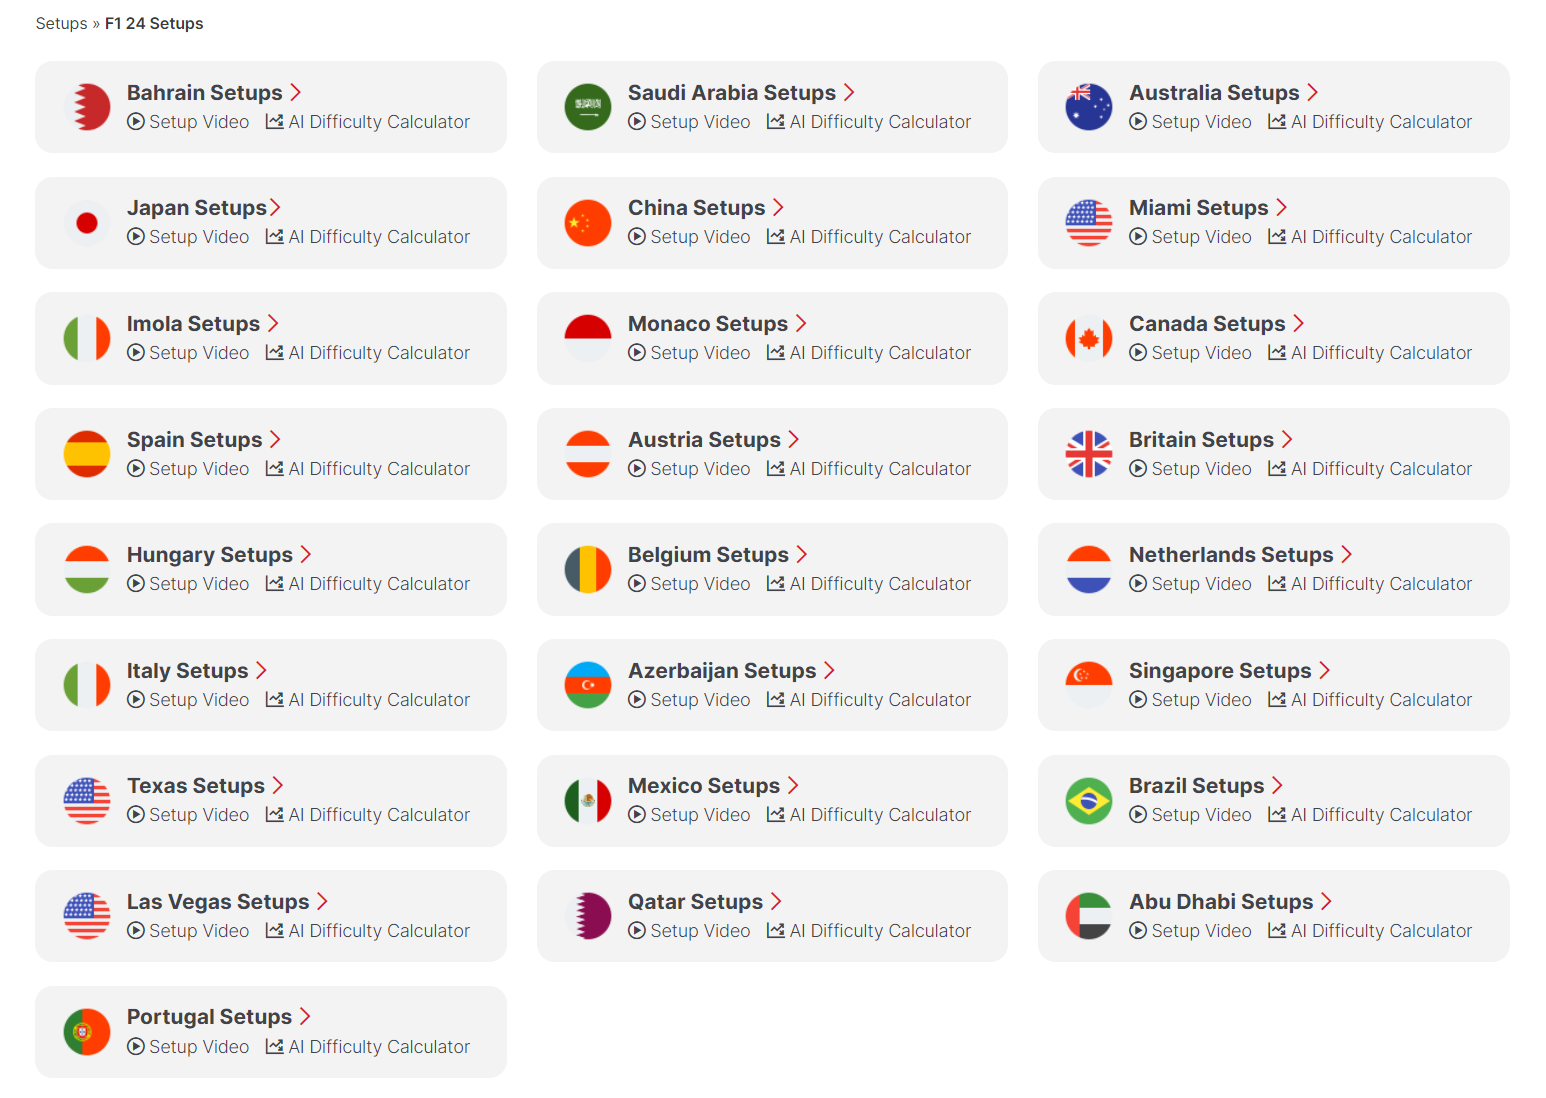Open the Belgium Setups heading link
1546x1098 pixels.
708,555
